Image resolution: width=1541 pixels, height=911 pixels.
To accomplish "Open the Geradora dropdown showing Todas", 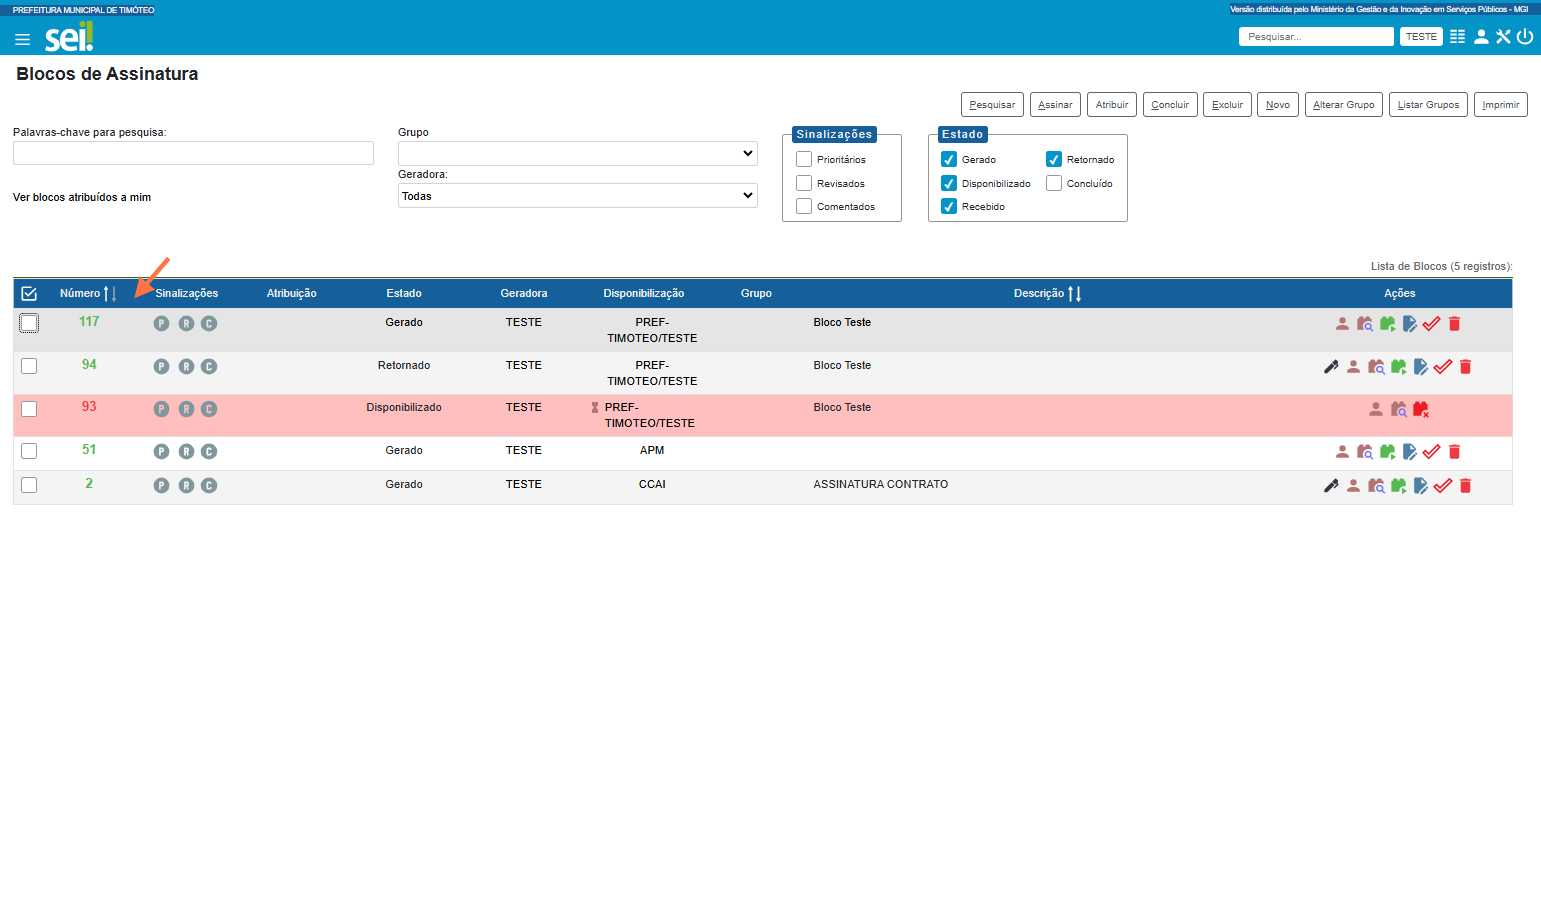I will [x=578, y=196].
